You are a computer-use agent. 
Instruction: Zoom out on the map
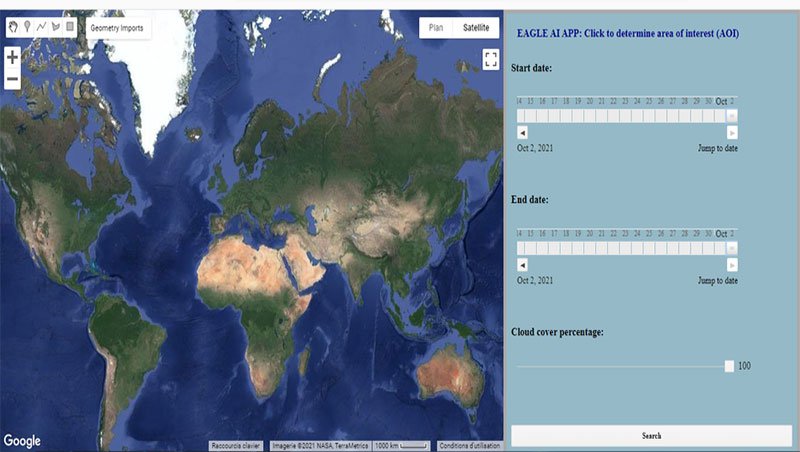12,79
